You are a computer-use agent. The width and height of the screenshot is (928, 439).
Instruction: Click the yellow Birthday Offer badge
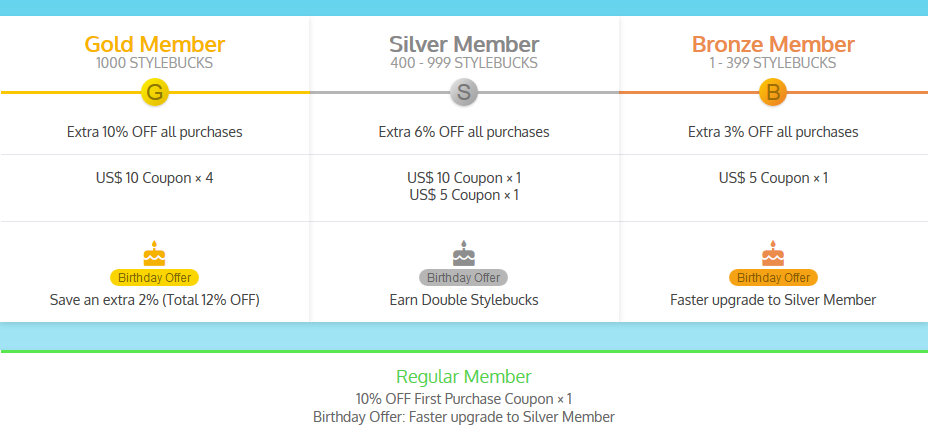(x=154, y=278)
